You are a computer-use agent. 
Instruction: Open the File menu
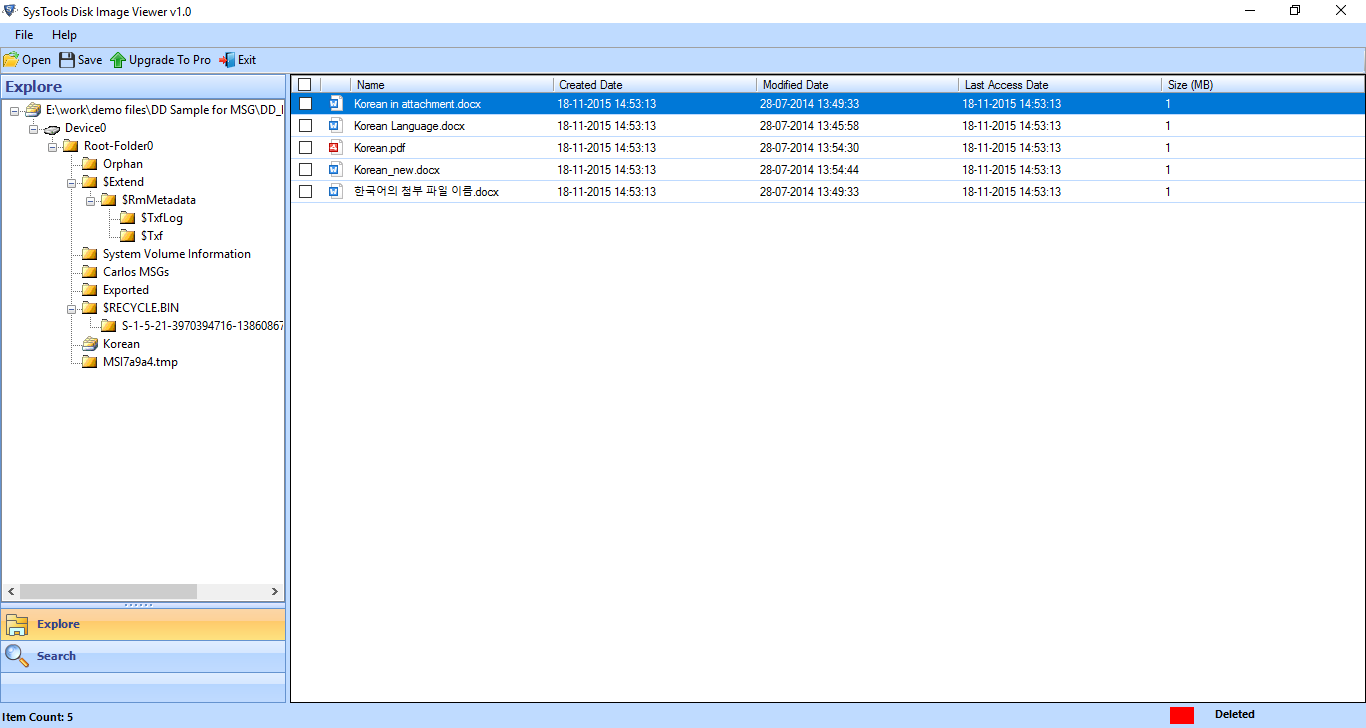(24, 35)
